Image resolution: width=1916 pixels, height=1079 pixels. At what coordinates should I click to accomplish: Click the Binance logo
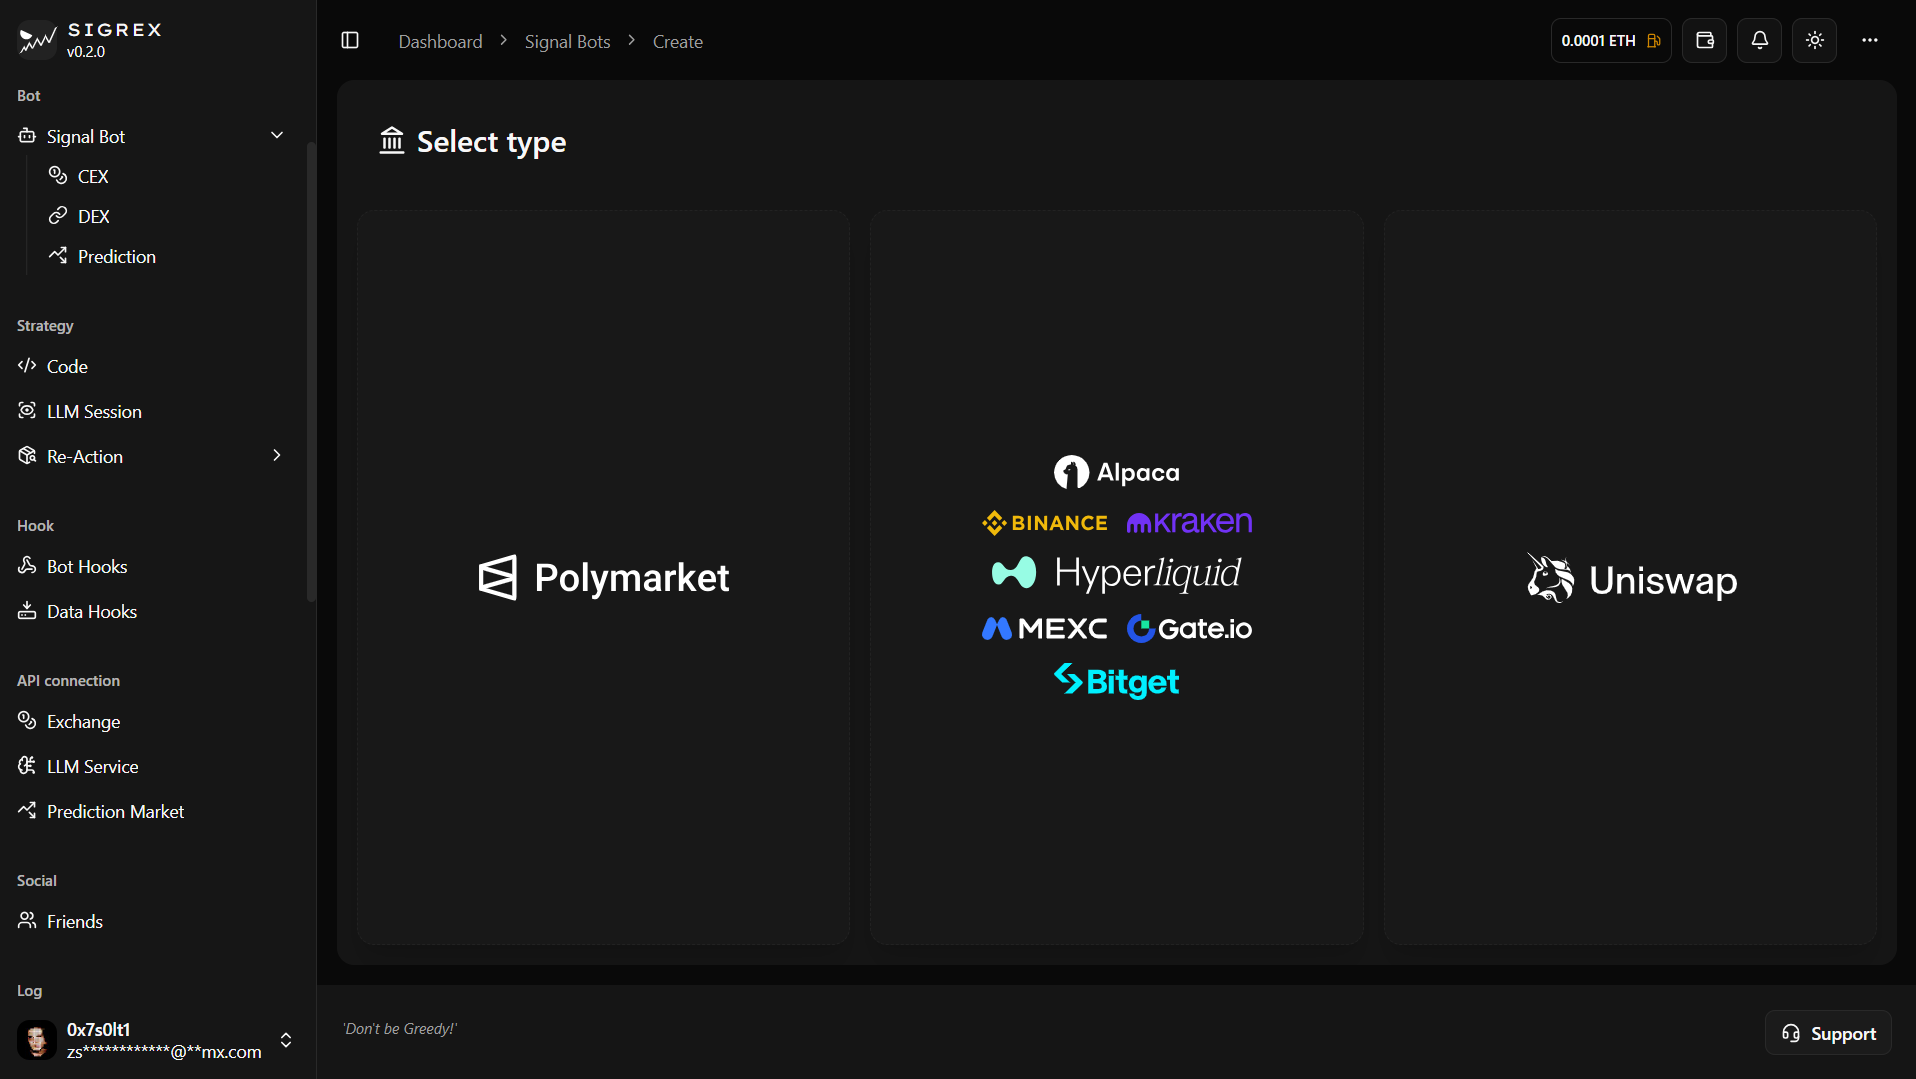(x=1045, y=522)
